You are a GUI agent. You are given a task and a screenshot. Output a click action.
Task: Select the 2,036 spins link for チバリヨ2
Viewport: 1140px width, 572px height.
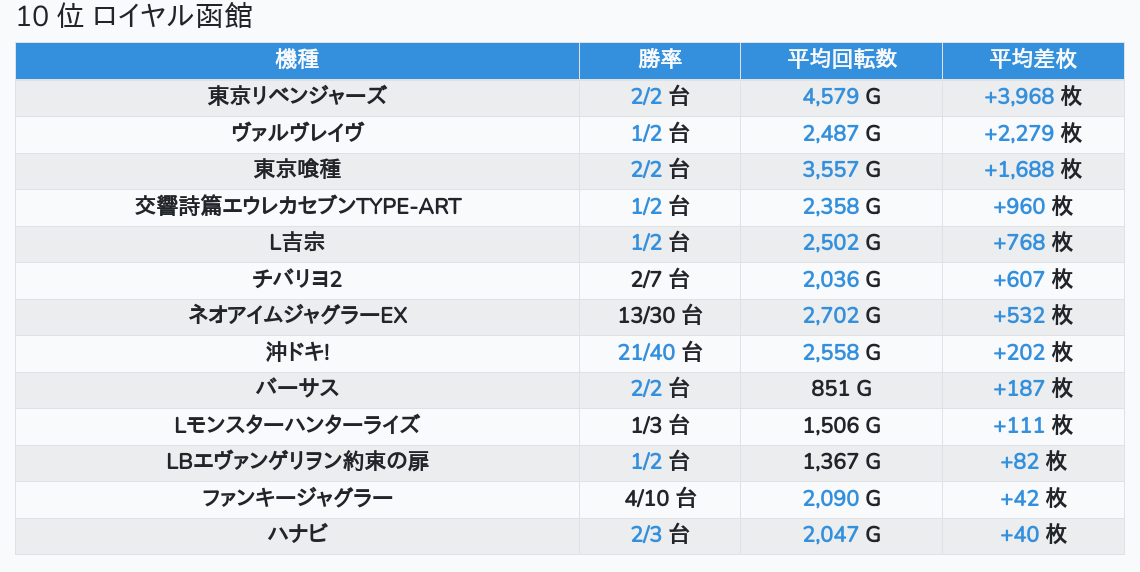click(830, 279)
